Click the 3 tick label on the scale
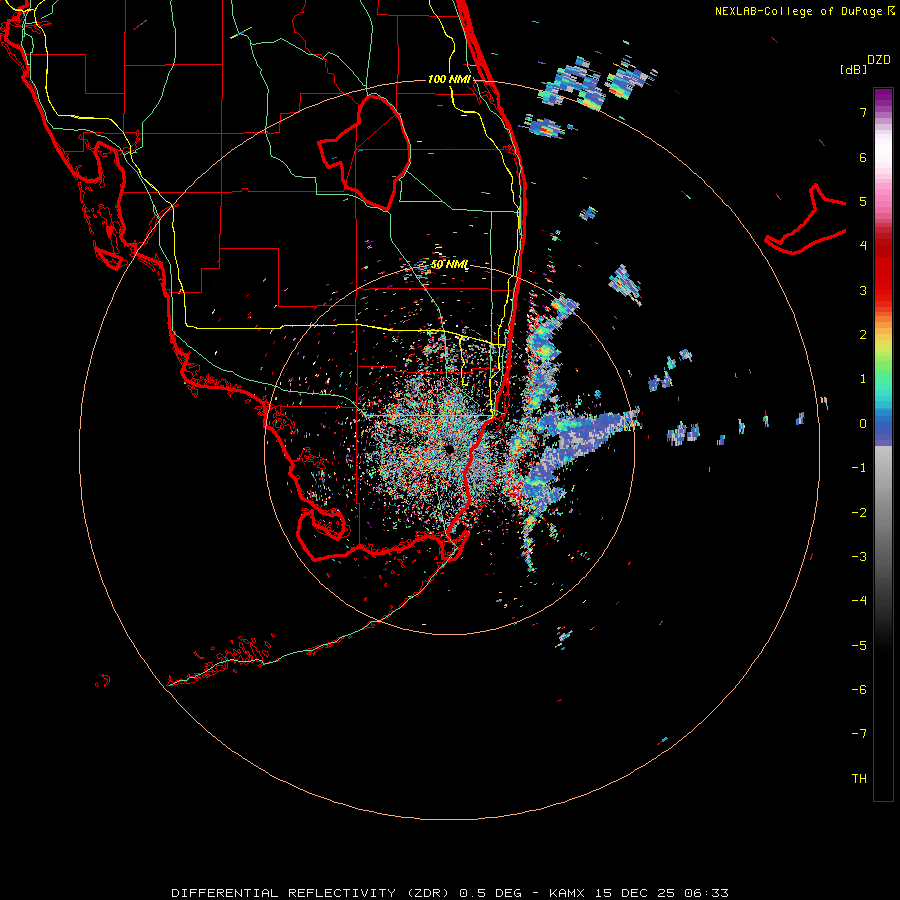This screenshot has width=900, height=900. click(x=863, y=290)
